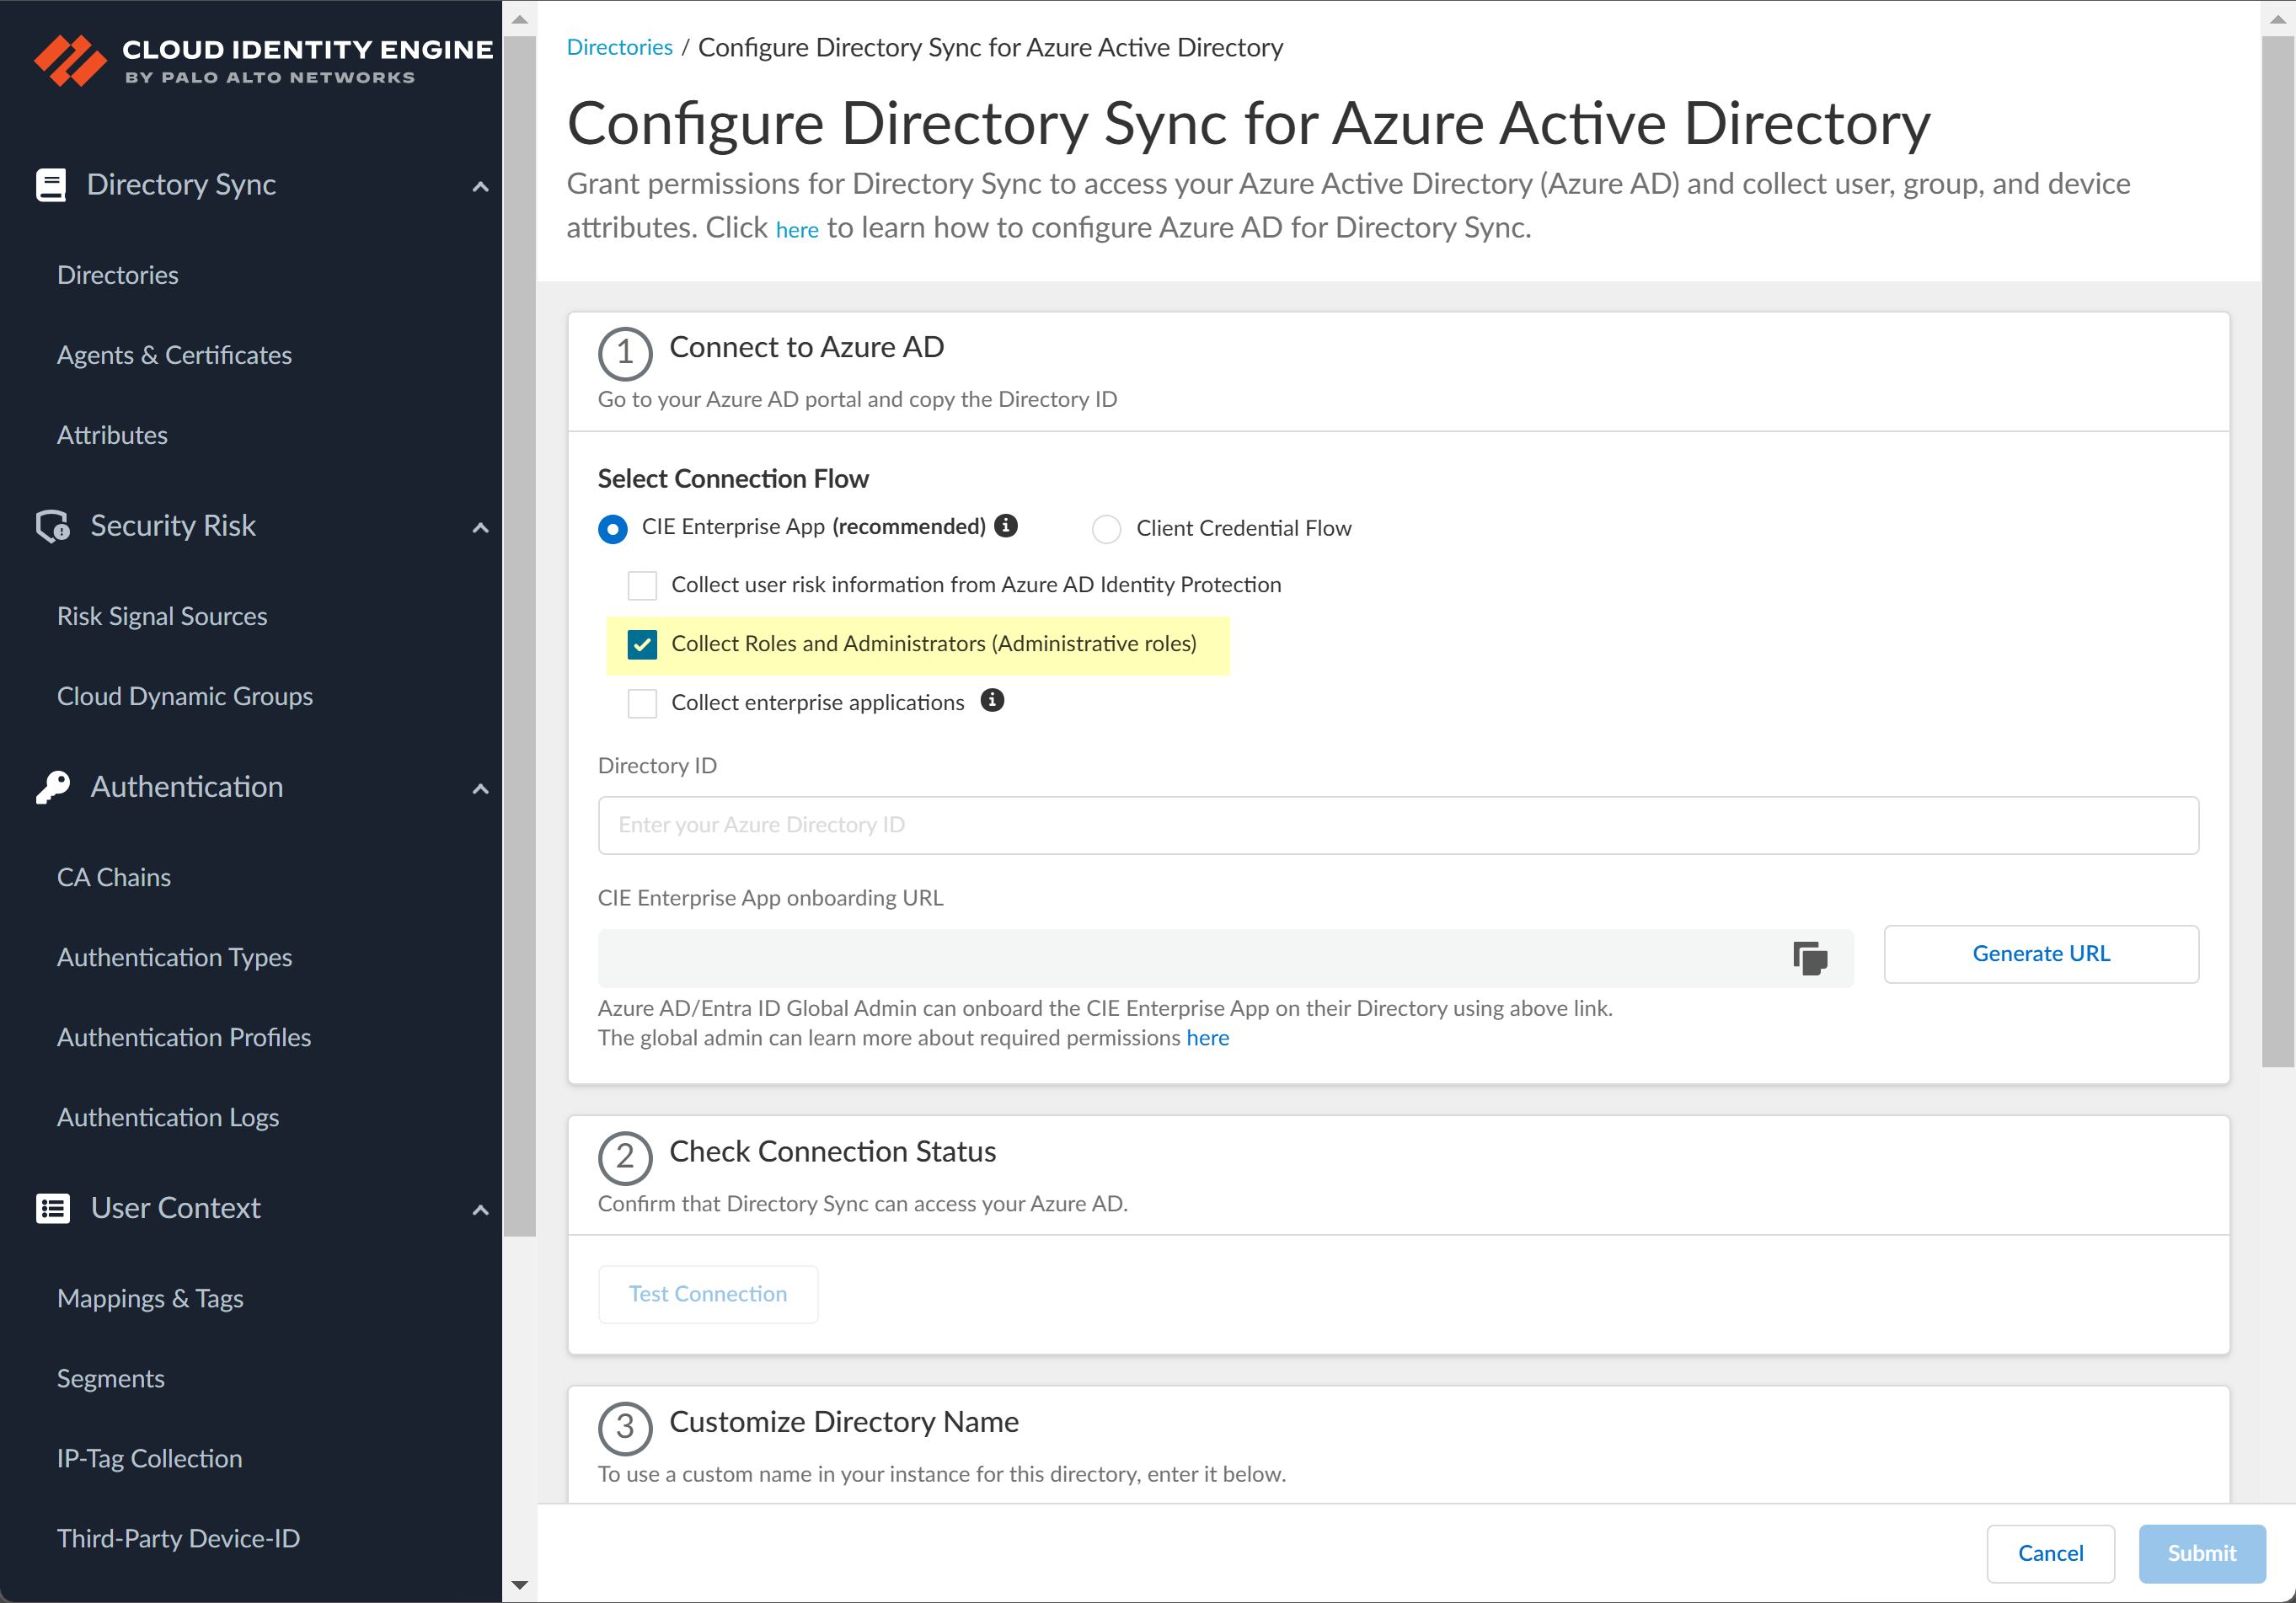Click the Directory Sync book icon
The height and width of the screenshot is (1603, 2296).
click(x=51, y=185)
